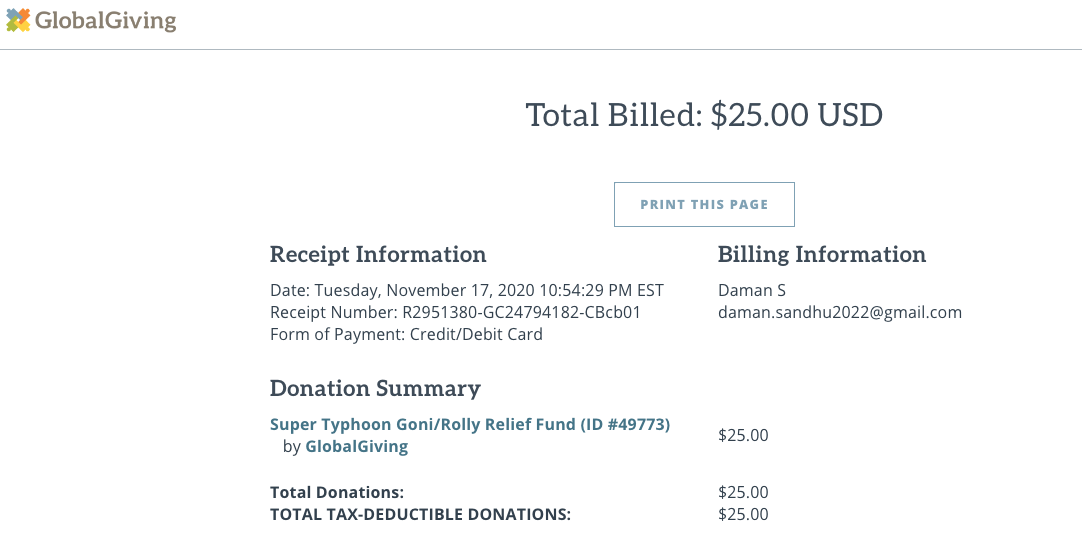Screen dimensions: 1082x544
Task: Click the $25.00 amount beside Total Donations
Action: point(743,492)
